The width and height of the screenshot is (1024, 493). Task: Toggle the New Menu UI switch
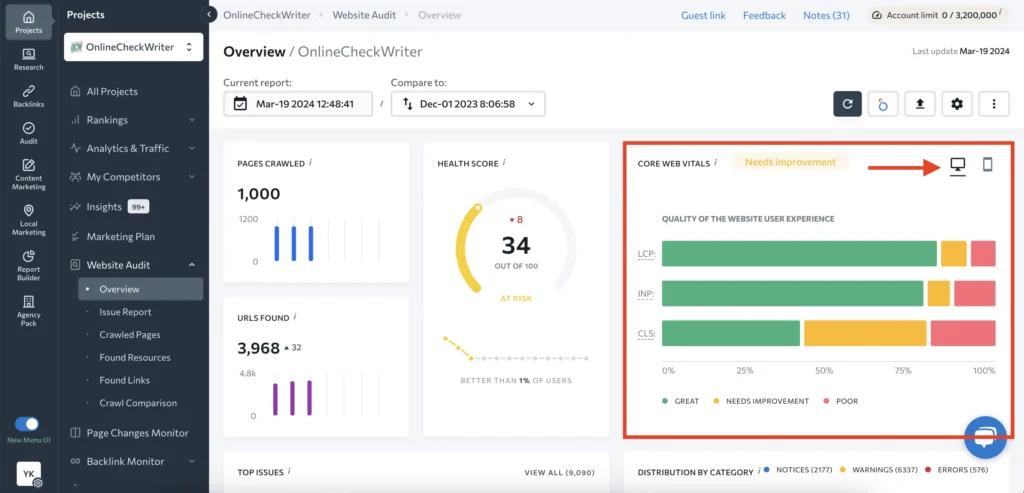pyautogui.click(x=27, y=424)
